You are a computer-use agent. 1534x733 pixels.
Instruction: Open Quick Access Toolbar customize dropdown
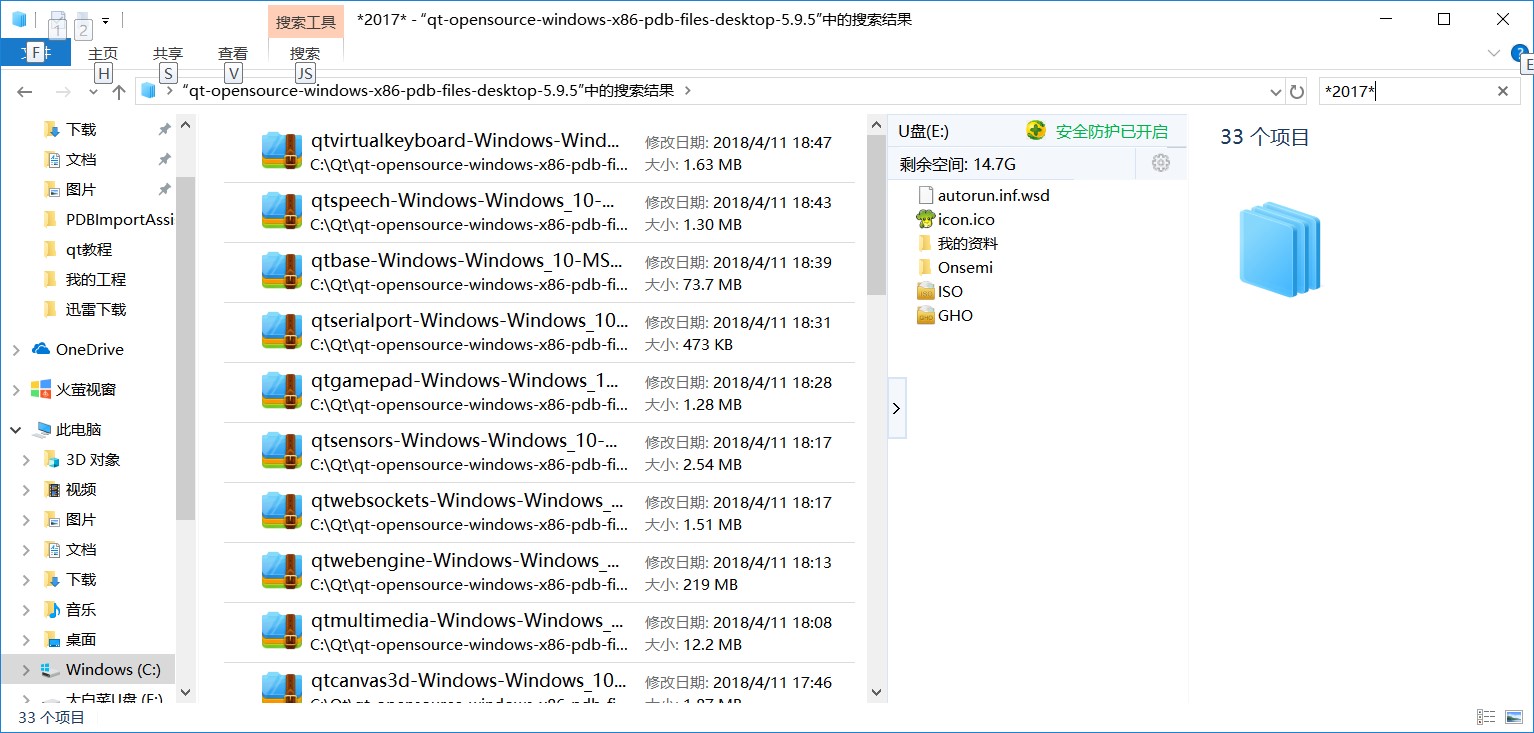coord(105,19)
